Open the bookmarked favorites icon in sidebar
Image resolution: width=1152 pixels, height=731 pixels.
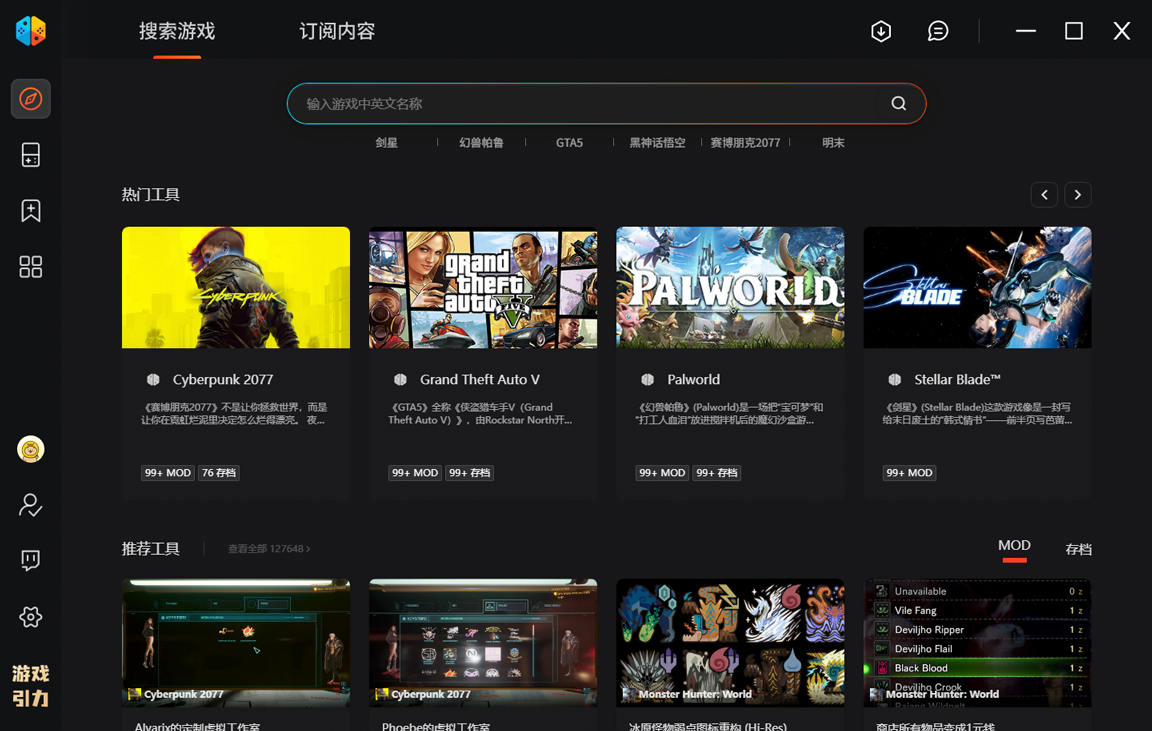[31, 211]
